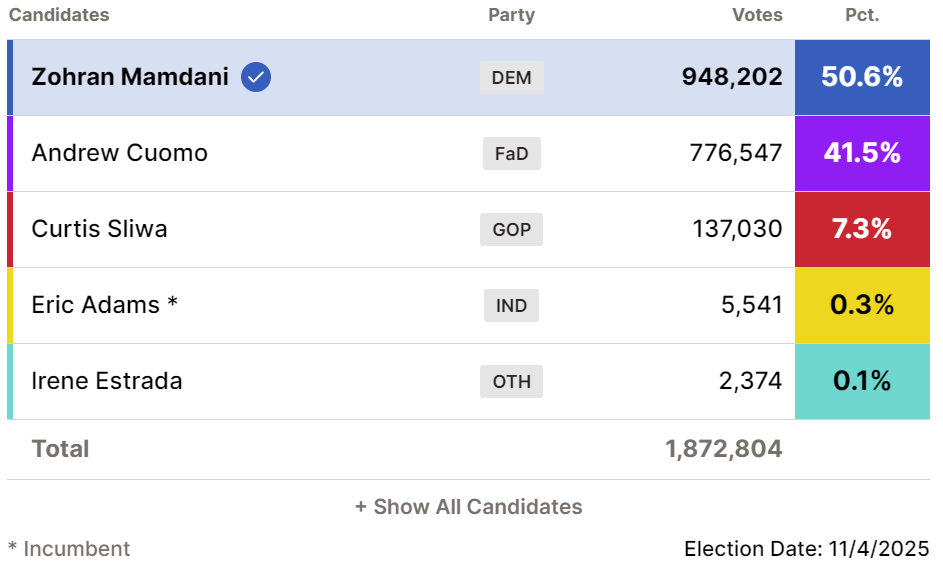Select the Eric Adams candidate name
The image size is (943, 584).
coord(96,305)
